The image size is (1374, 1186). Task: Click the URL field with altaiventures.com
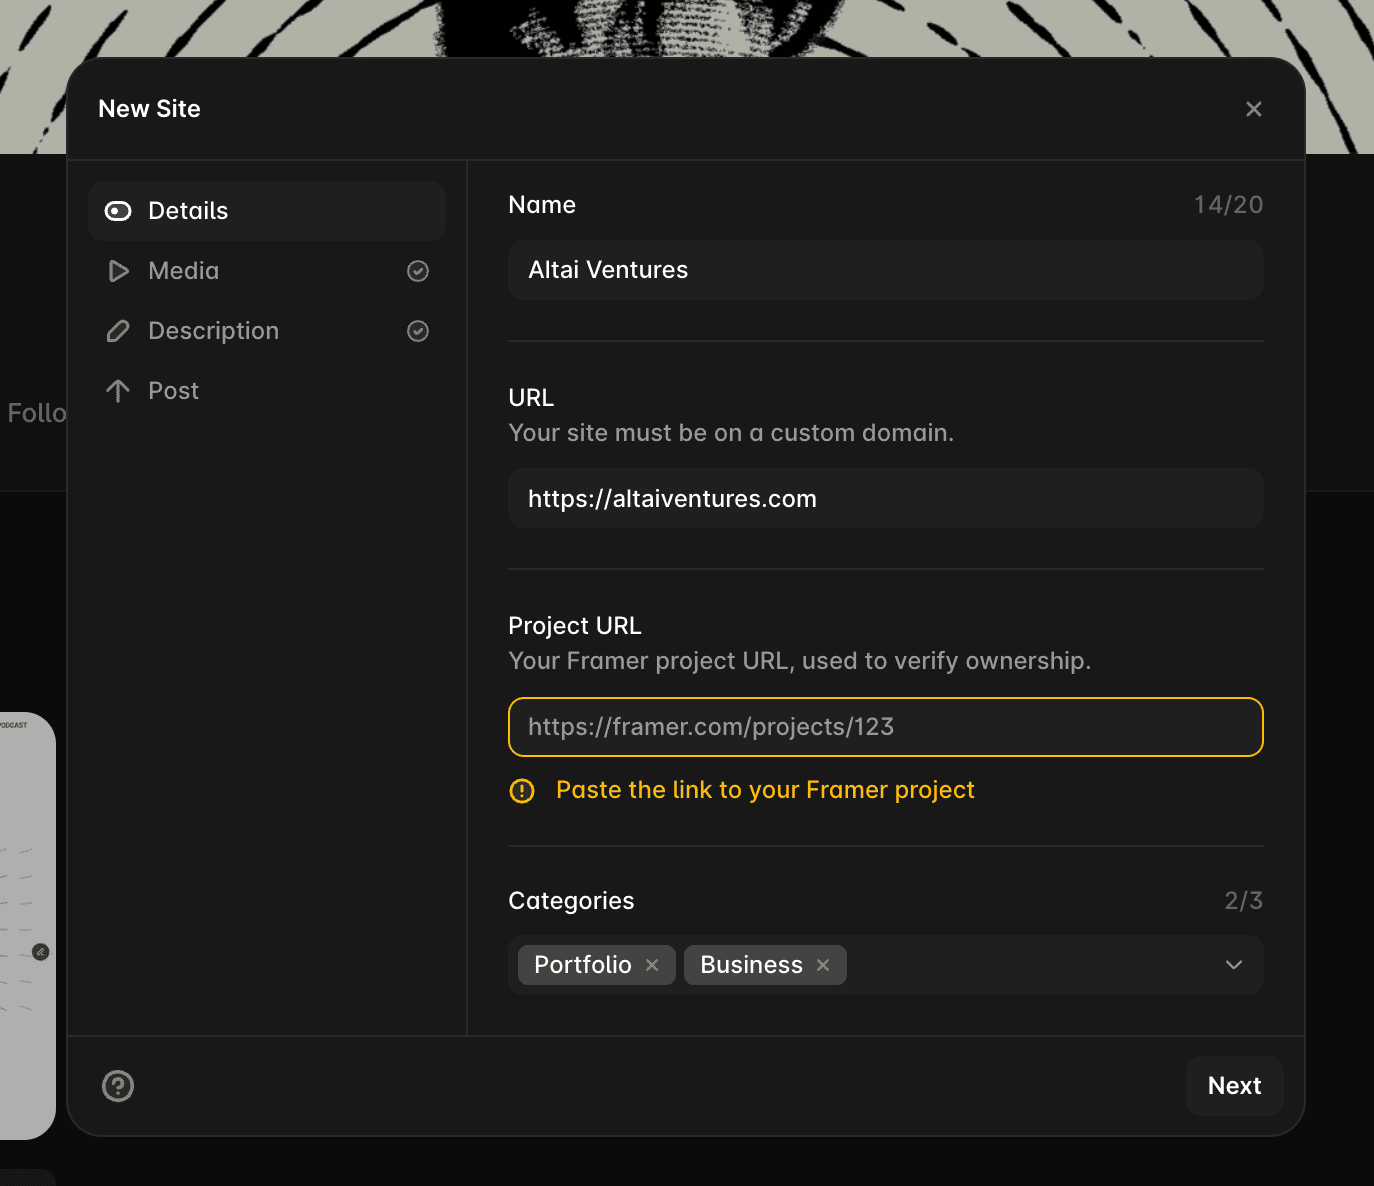click(x=886, y=498)
